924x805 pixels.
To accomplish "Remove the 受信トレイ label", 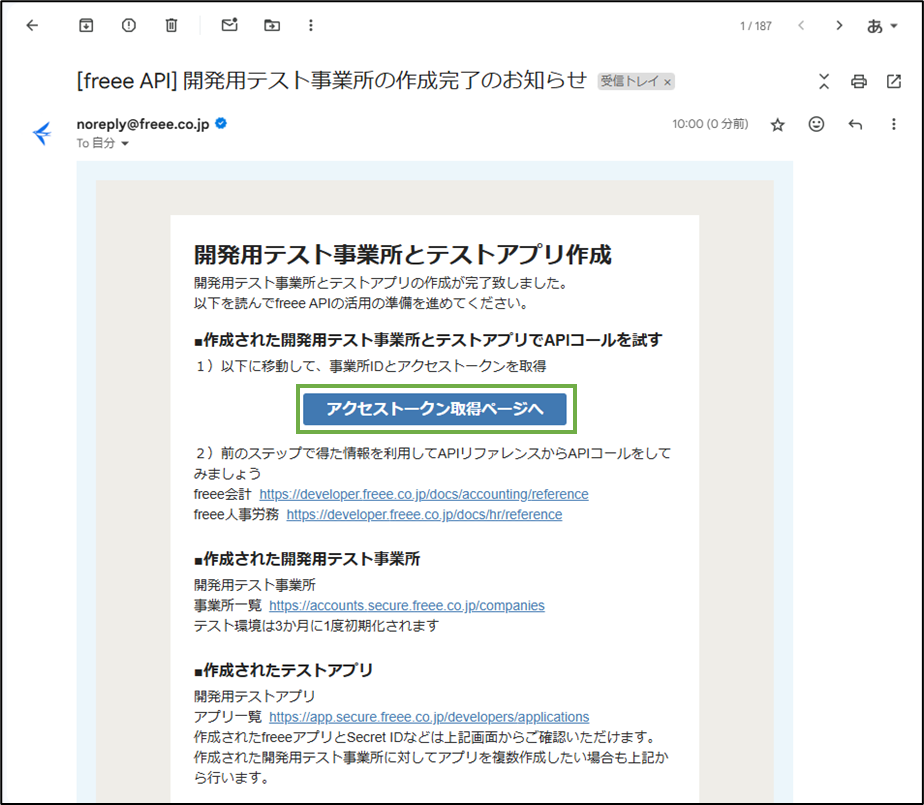I will coord(667,83).
